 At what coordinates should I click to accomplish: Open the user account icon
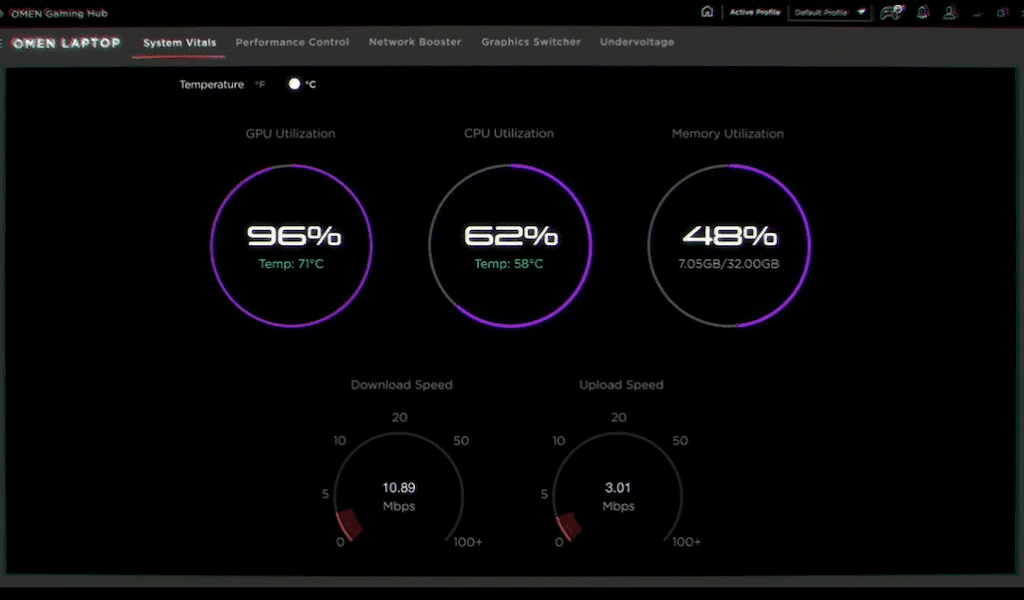coord(950,11)
